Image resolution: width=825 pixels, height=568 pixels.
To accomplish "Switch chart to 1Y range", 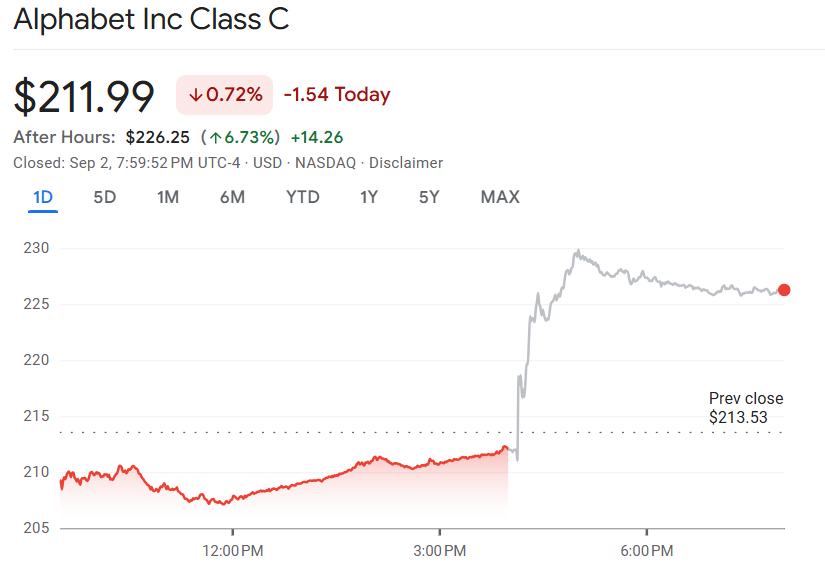I will pos(369,197).
